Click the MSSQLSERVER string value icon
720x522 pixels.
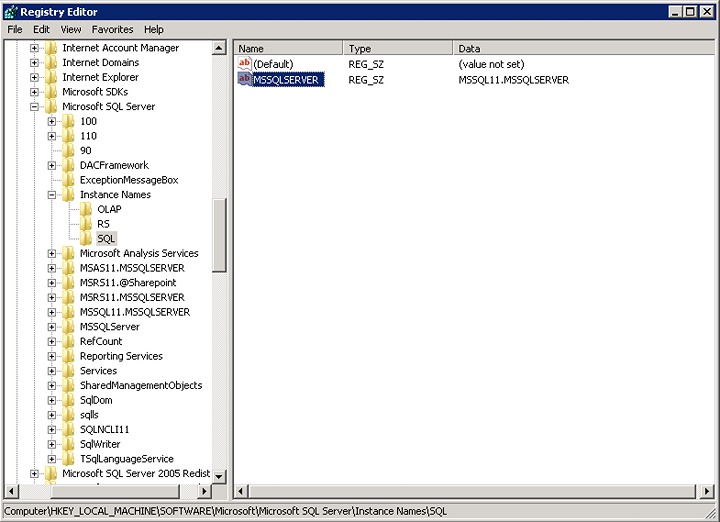[245, 80]
